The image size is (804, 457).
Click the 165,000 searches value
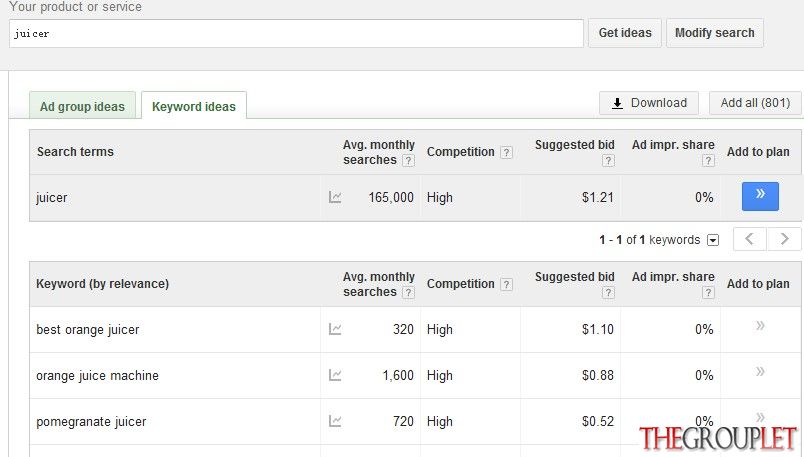pos(391,197)
